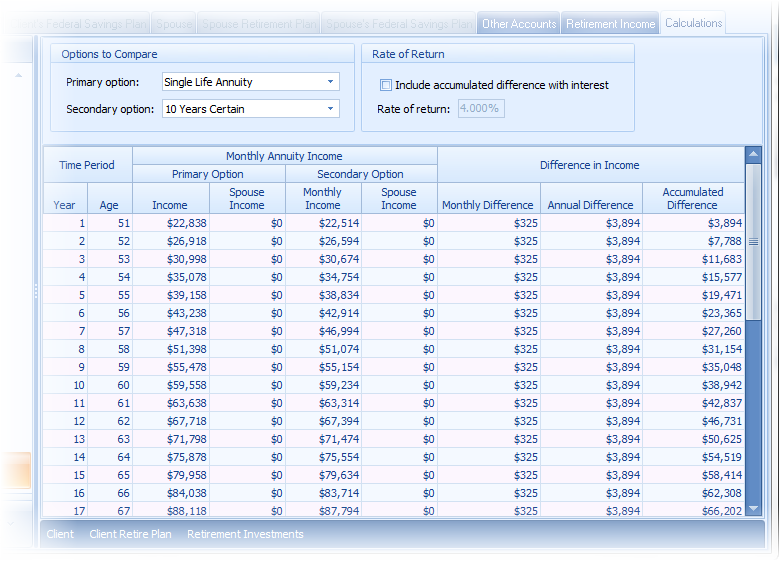Image resolution: width=779 pixels, height=561 pixels.
Task: Switch to the Retirement Income tab
Action: coord(609,24)
